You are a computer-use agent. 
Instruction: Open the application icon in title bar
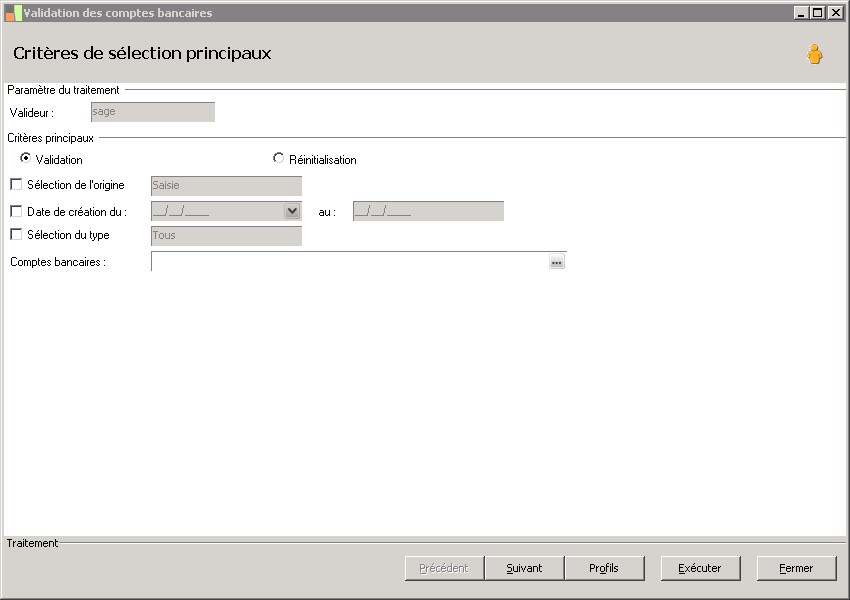click(x=13, y=13)
